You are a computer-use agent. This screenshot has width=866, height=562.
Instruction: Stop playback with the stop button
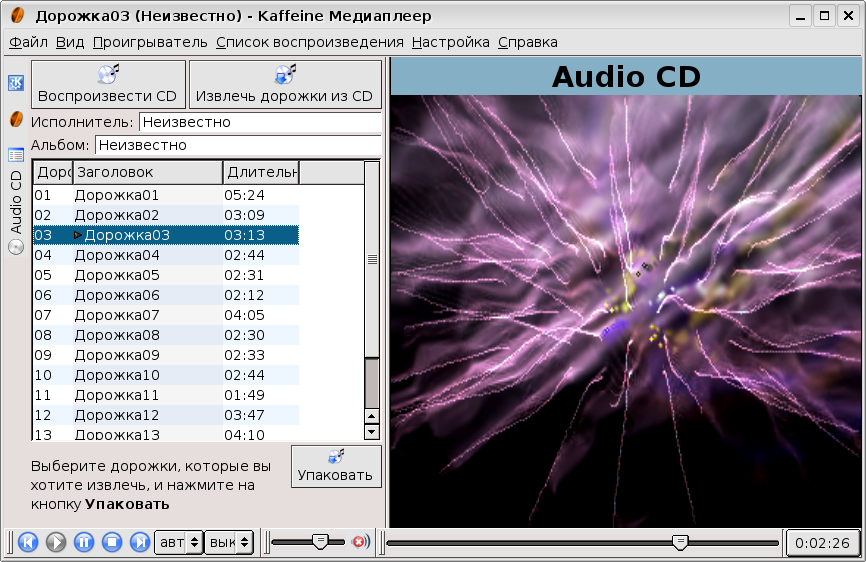112,542
